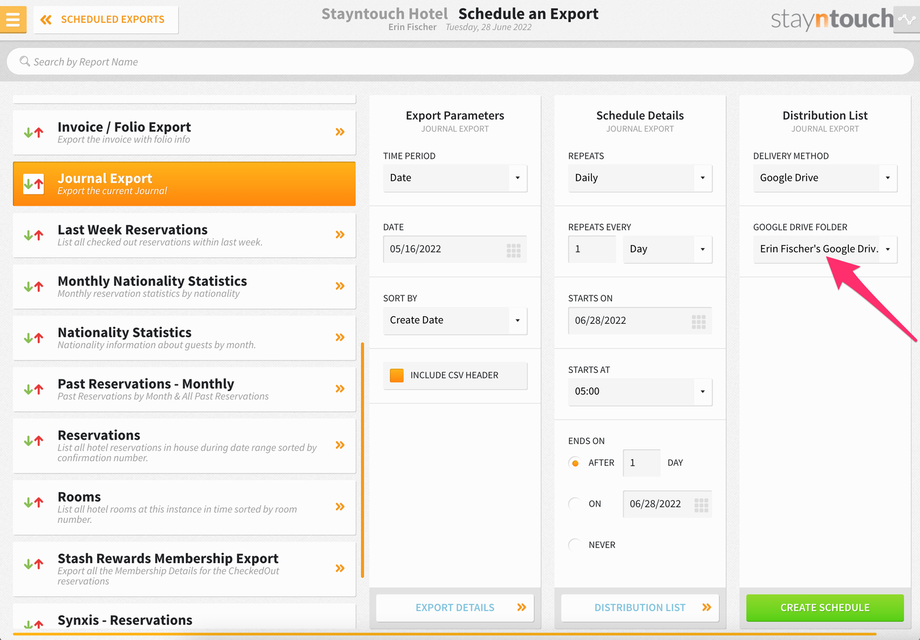Click the Monthly Nationality Statistics arrows icon
Screen dimensions: 920x640
33,287
